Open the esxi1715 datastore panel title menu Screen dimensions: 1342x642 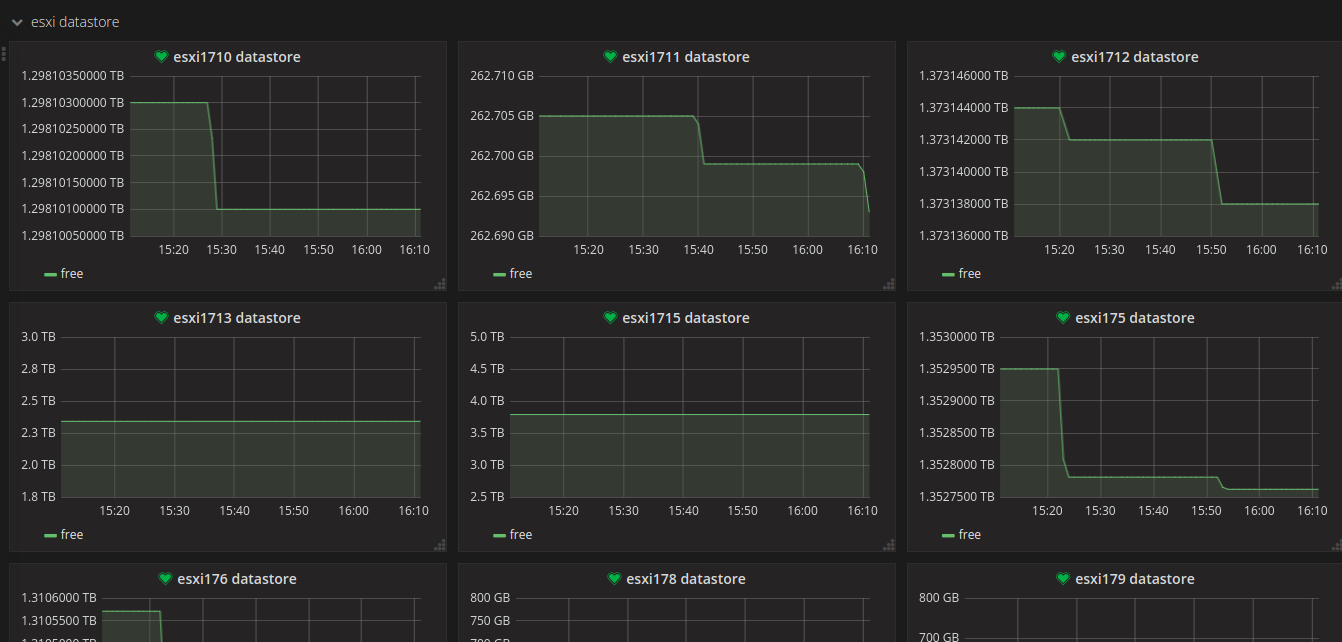685,318
